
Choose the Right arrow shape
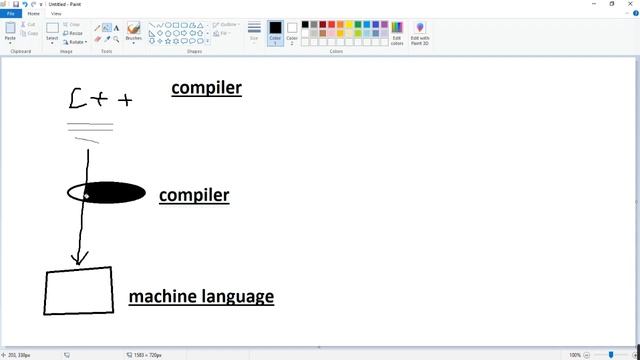click(x=184, y=33)
